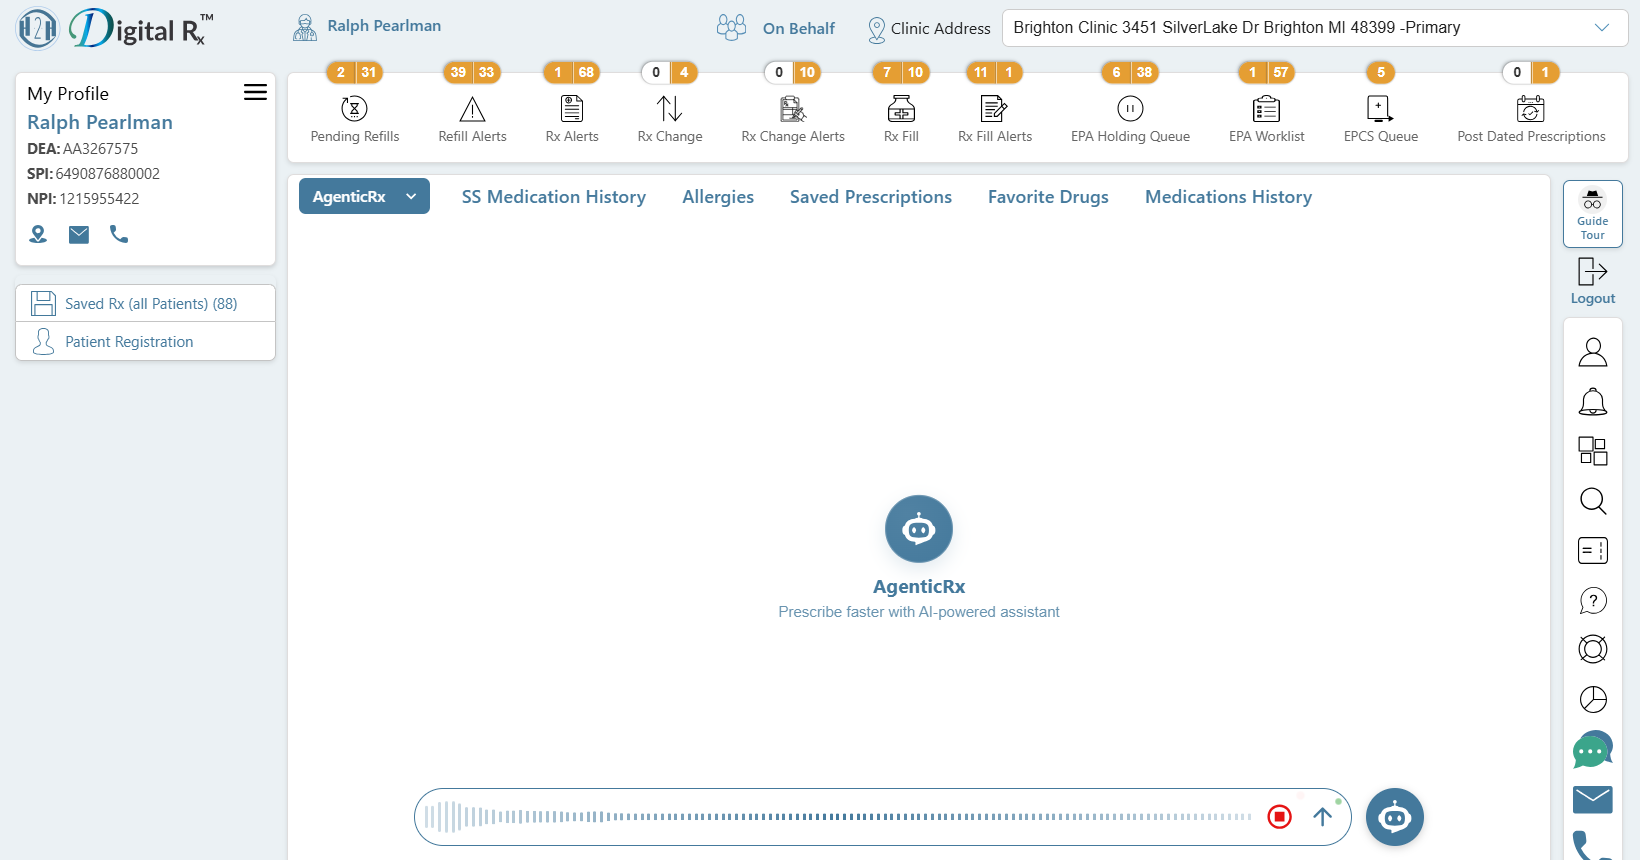
Task: Open notifications bell icon
Action: 1593,402
